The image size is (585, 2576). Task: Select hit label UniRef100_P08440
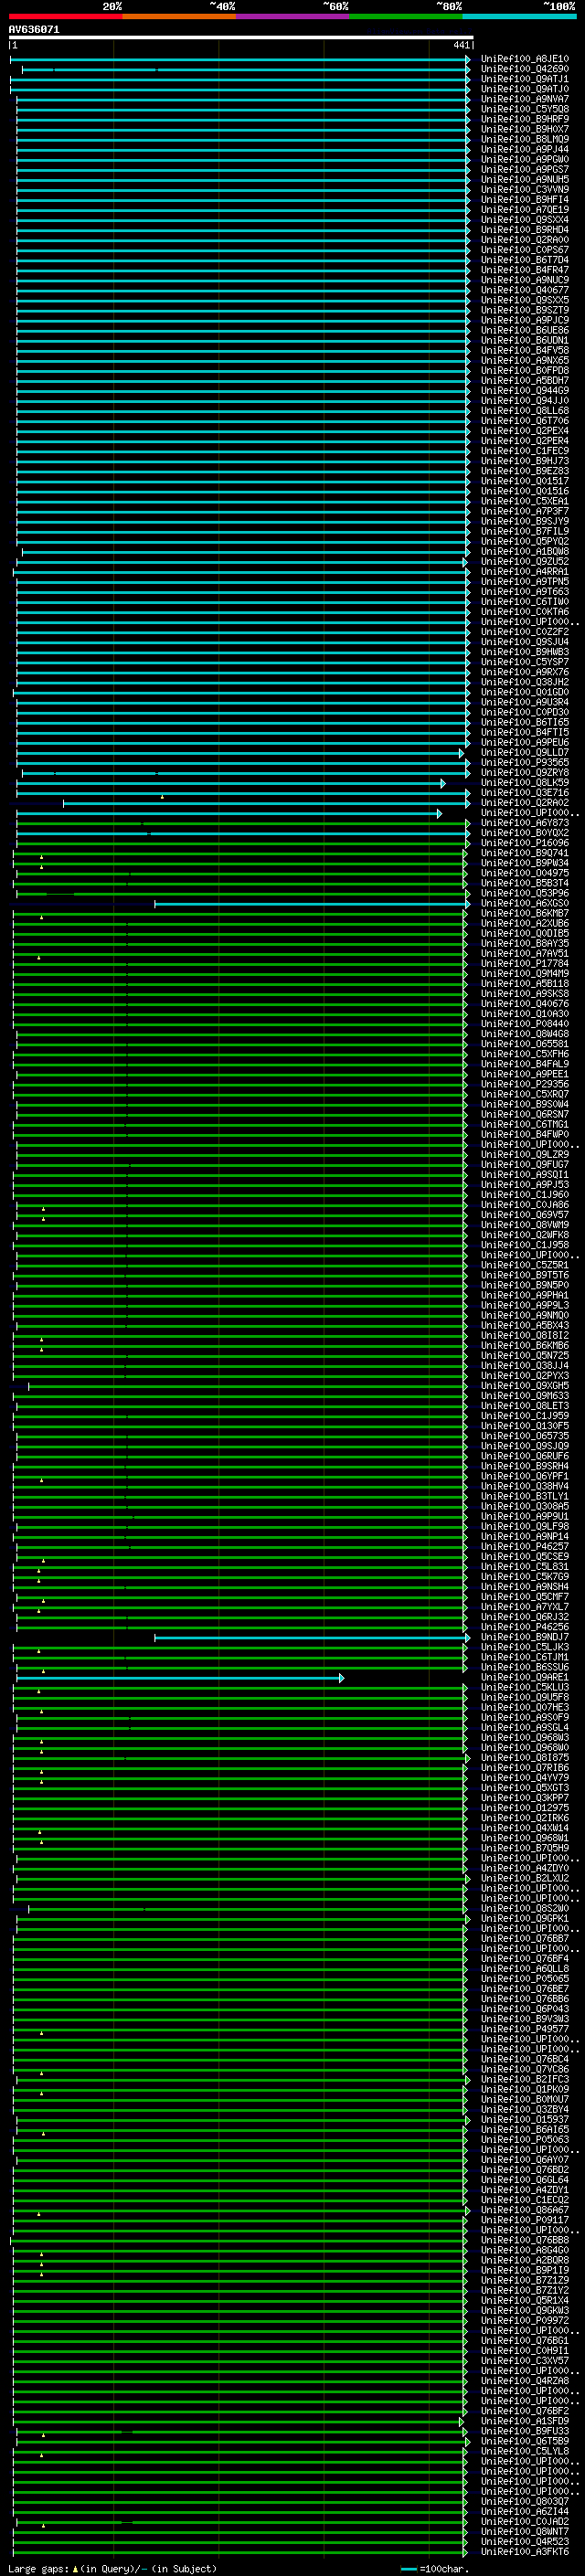coord(525,1024)
